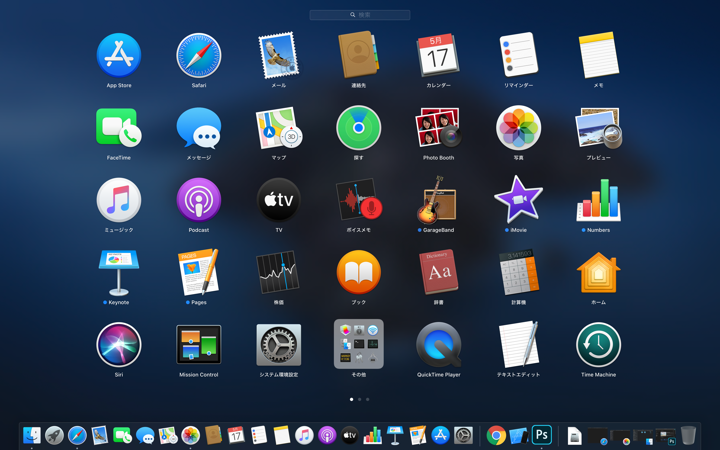Screen dimensions: 720x450
Task: Open Contacts from the Dock
Action: (x=214, y=435)
